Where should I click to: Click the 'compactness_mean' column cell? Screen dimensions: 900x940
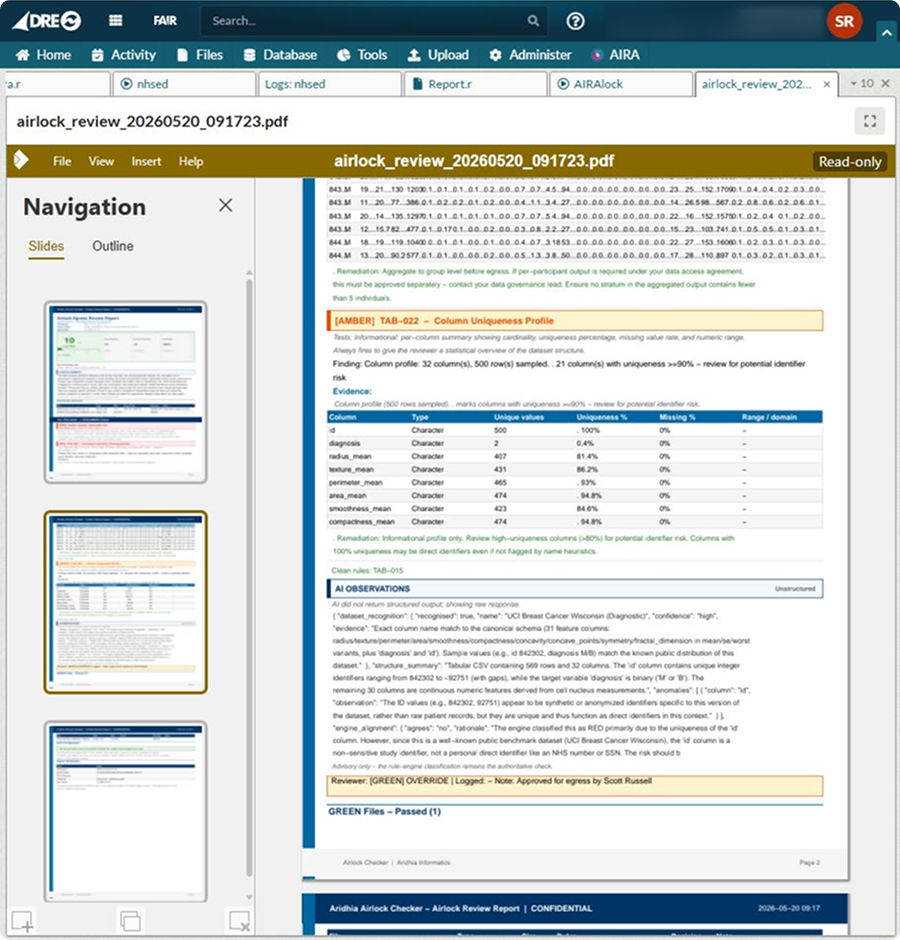pos(362,522)
